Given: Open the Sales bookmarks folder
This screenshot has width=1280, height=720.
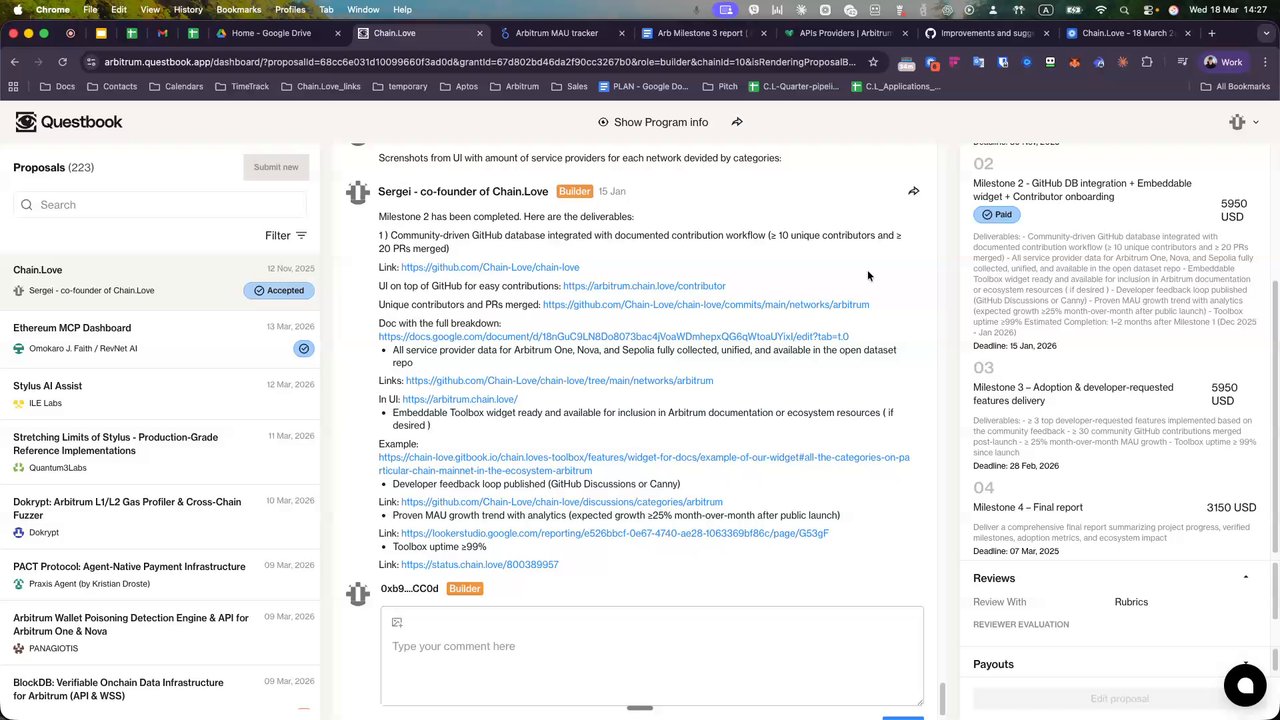Looking at the screenshot, I should 569,87.
